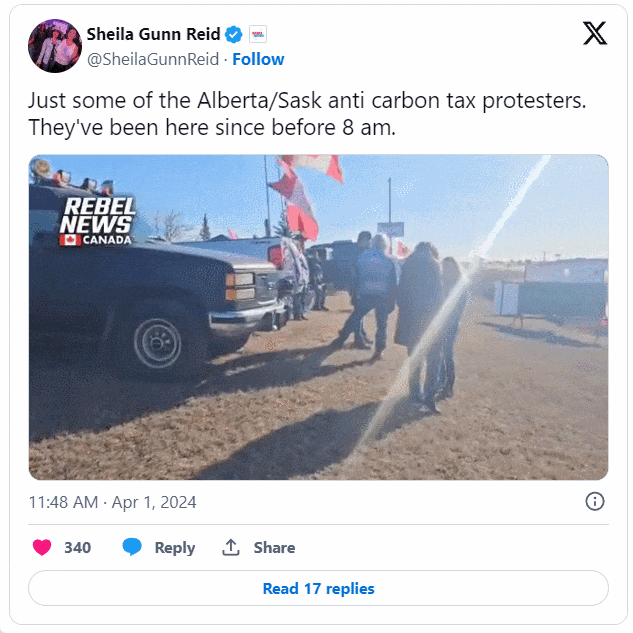The height and width of the screenshot is (633, 633).
Task: Follow the @SheilaGunnReid account
Action: pyautogui.click(x=258, y=59)
